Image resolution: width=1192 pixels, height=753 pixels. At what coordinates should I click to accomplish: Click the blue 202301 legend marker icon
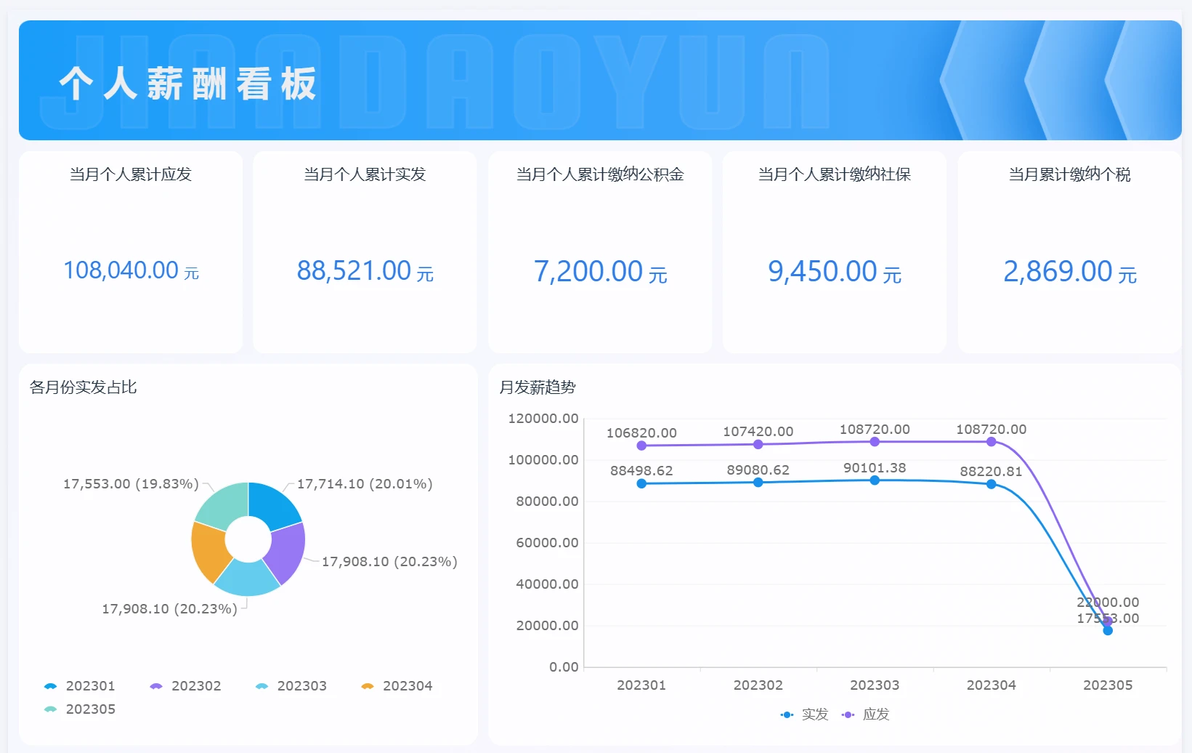[51, 687]
